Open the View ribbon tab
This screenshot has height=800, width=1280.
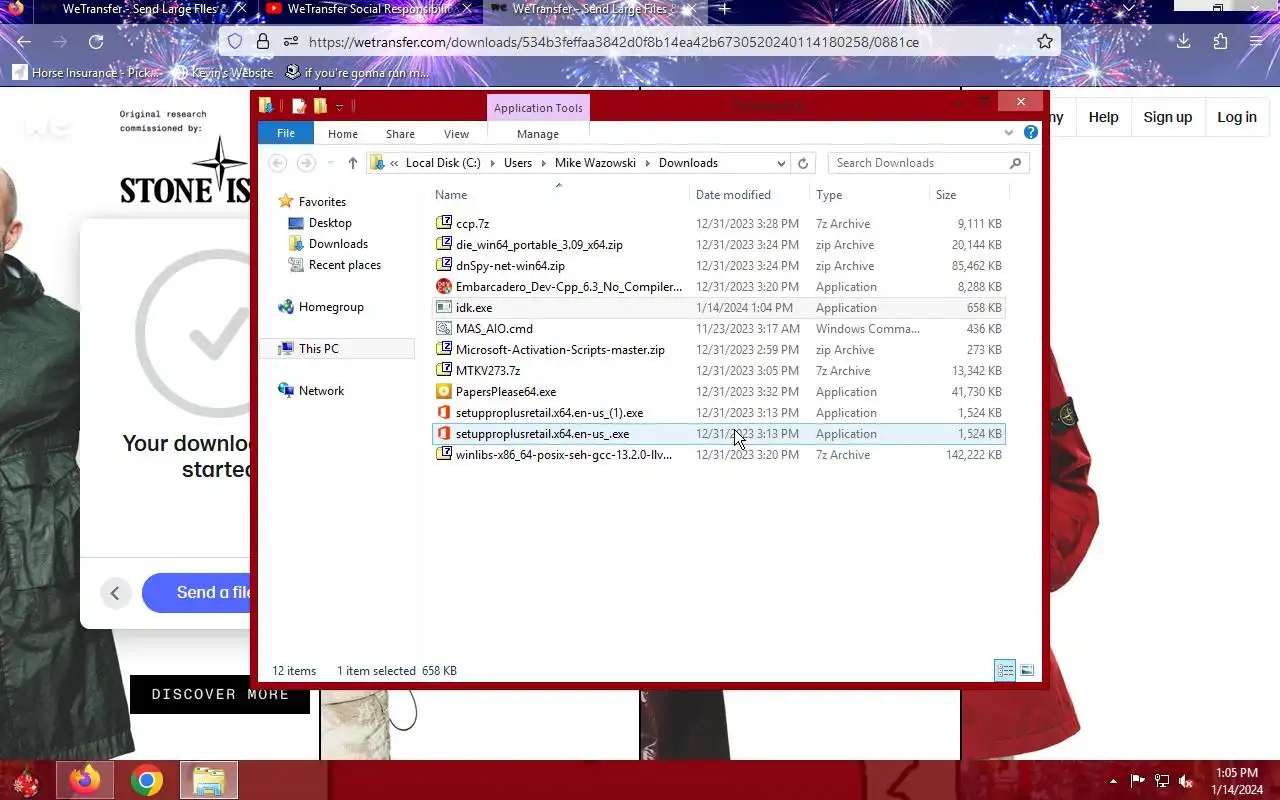pos(456,134)
